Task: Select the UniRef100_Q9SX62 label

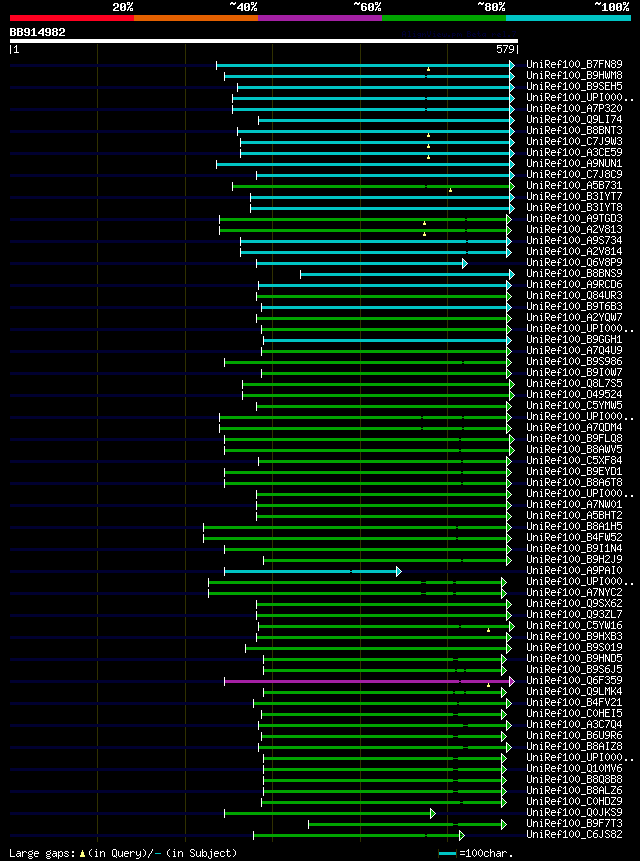Action: coord(574,603)
